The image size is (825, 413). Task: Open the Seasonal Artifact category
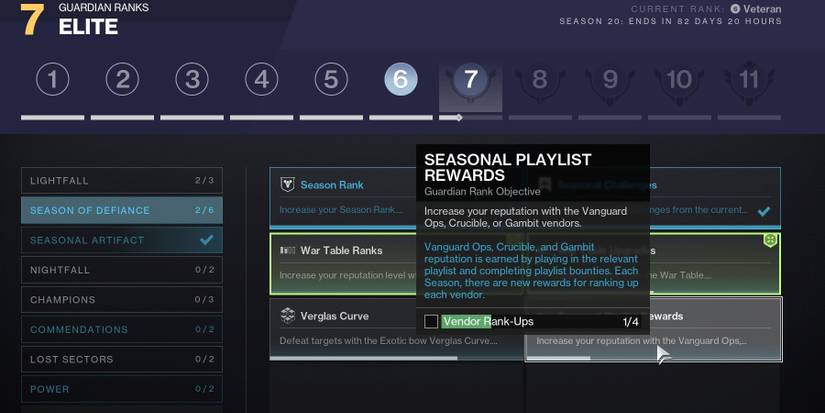point(122,240)
